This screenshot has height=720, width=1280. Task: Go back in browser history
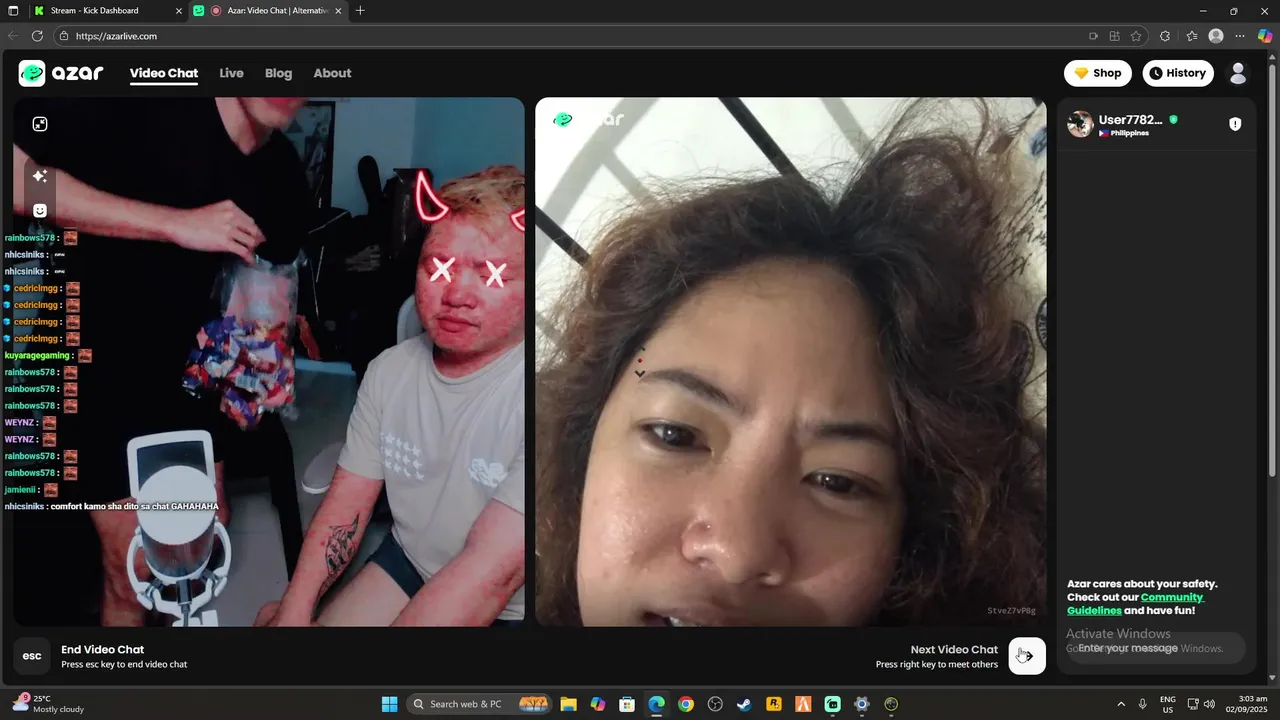pos(13,36)
